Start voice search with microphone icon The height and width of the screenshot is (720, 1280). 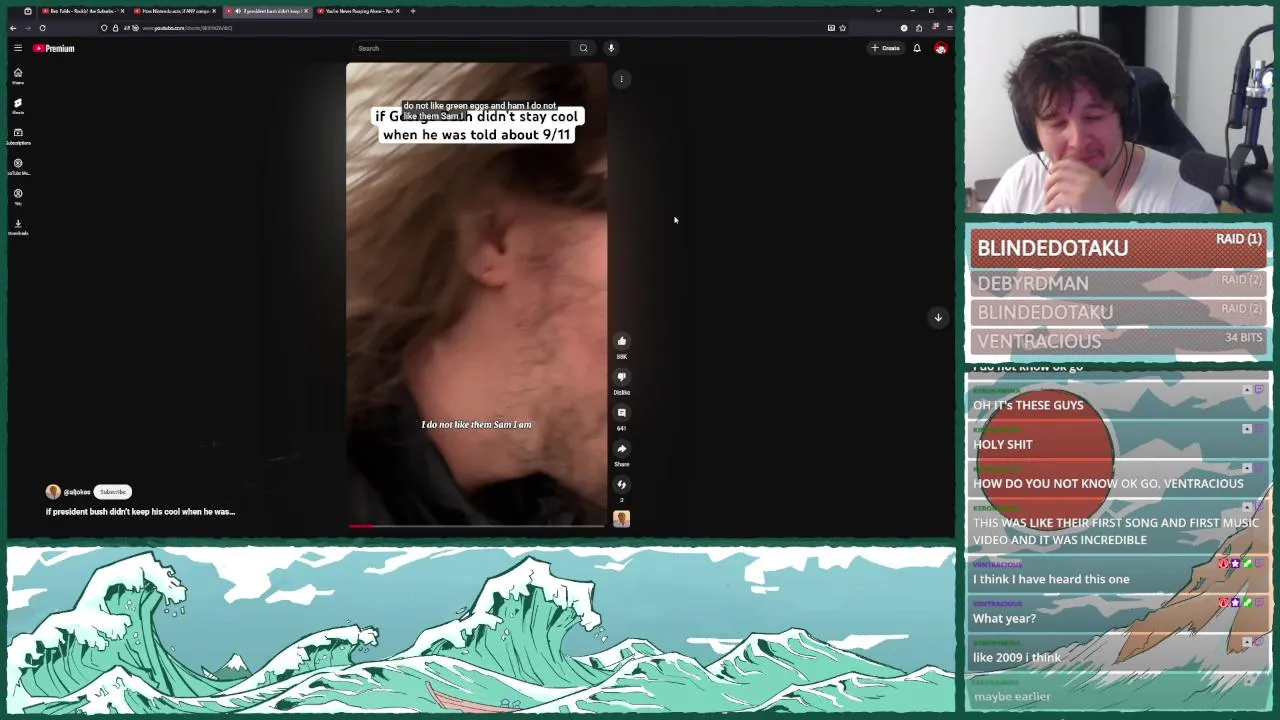coord(611,48)
